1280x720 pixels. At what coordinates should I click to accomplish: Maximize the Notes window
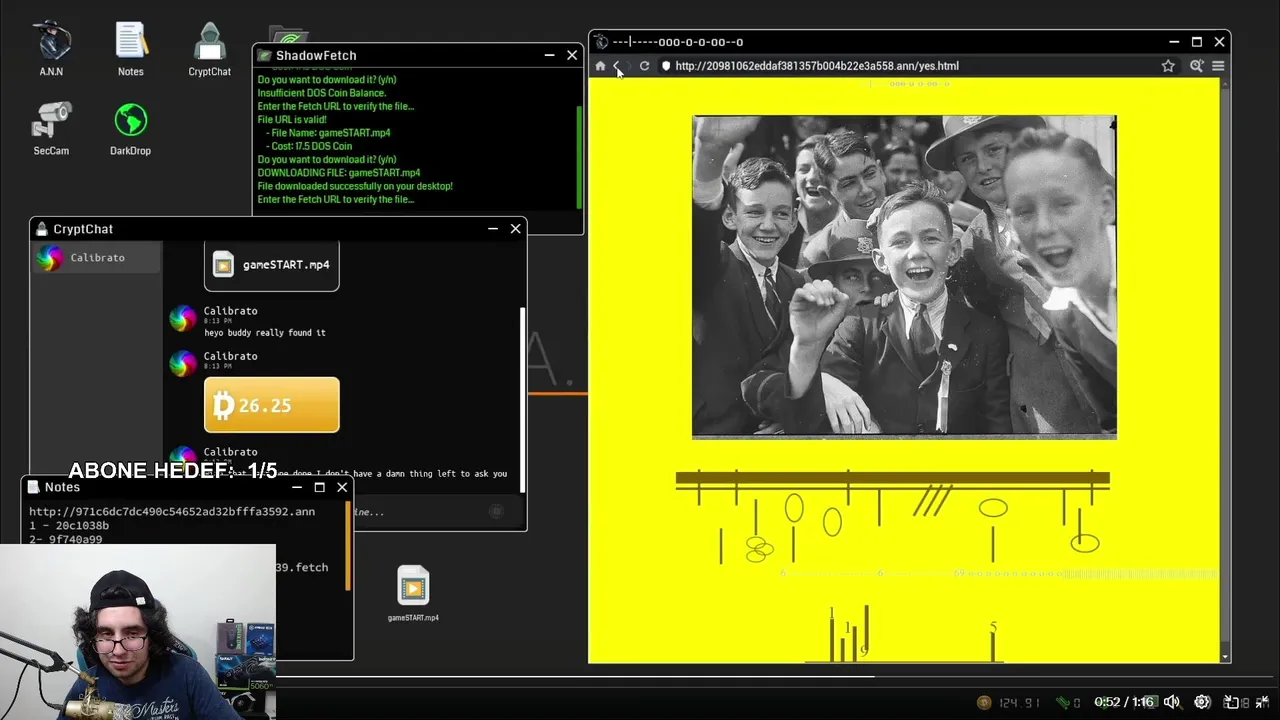click(319, 487)
